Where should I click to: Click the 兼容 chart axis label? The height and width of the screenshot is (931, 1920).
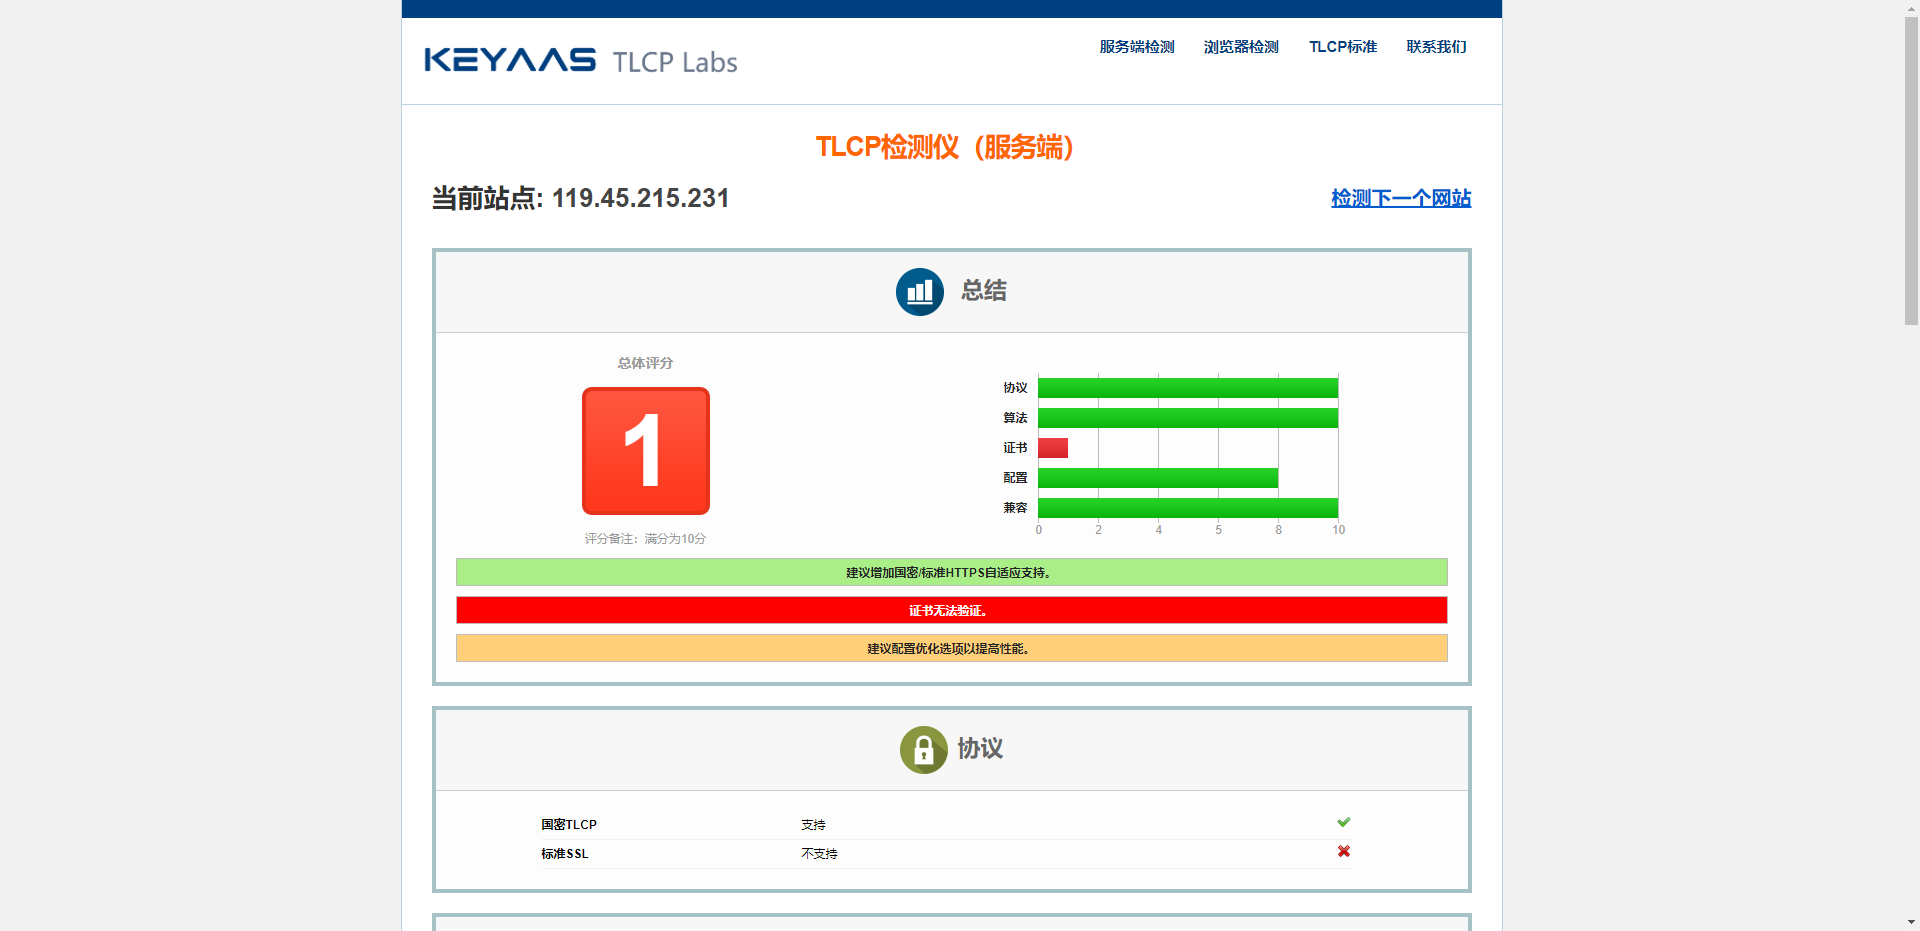coord(1015,508)
